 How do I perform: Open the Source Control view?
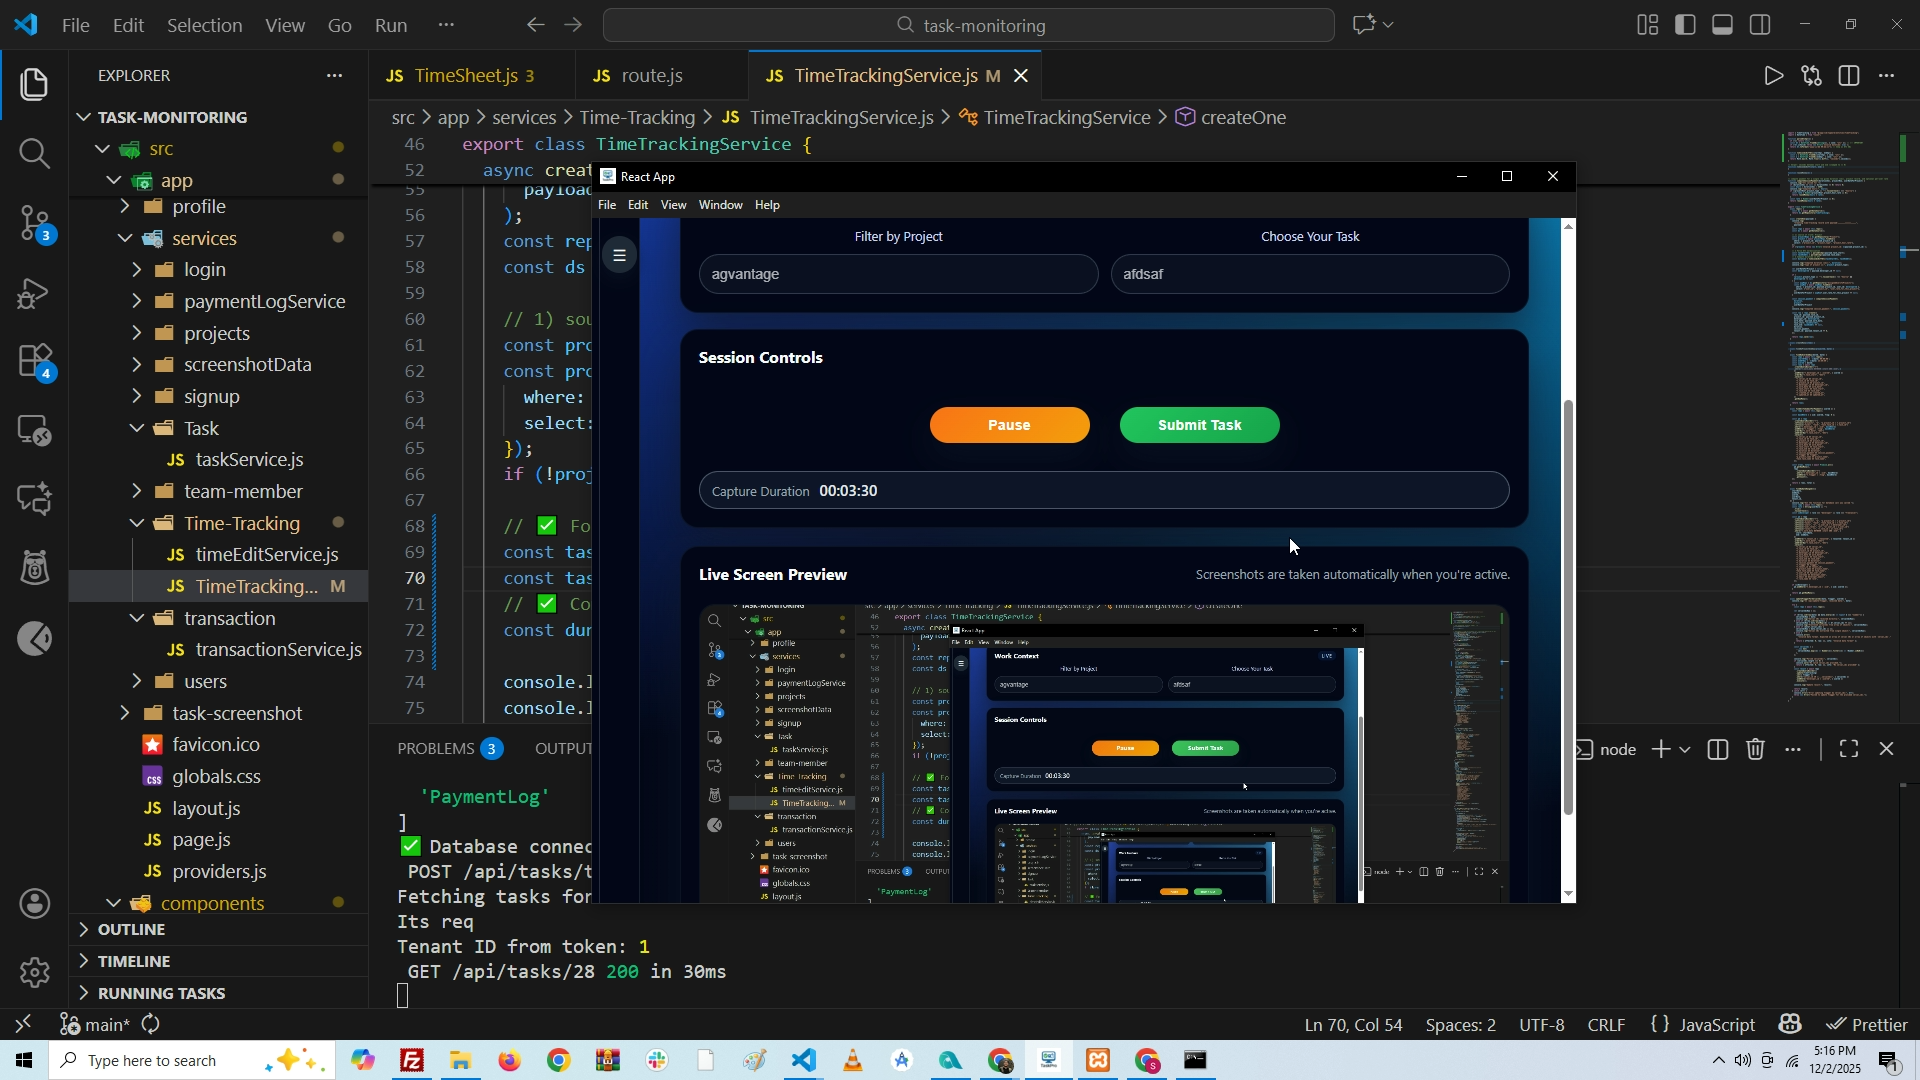pos(34,222)
